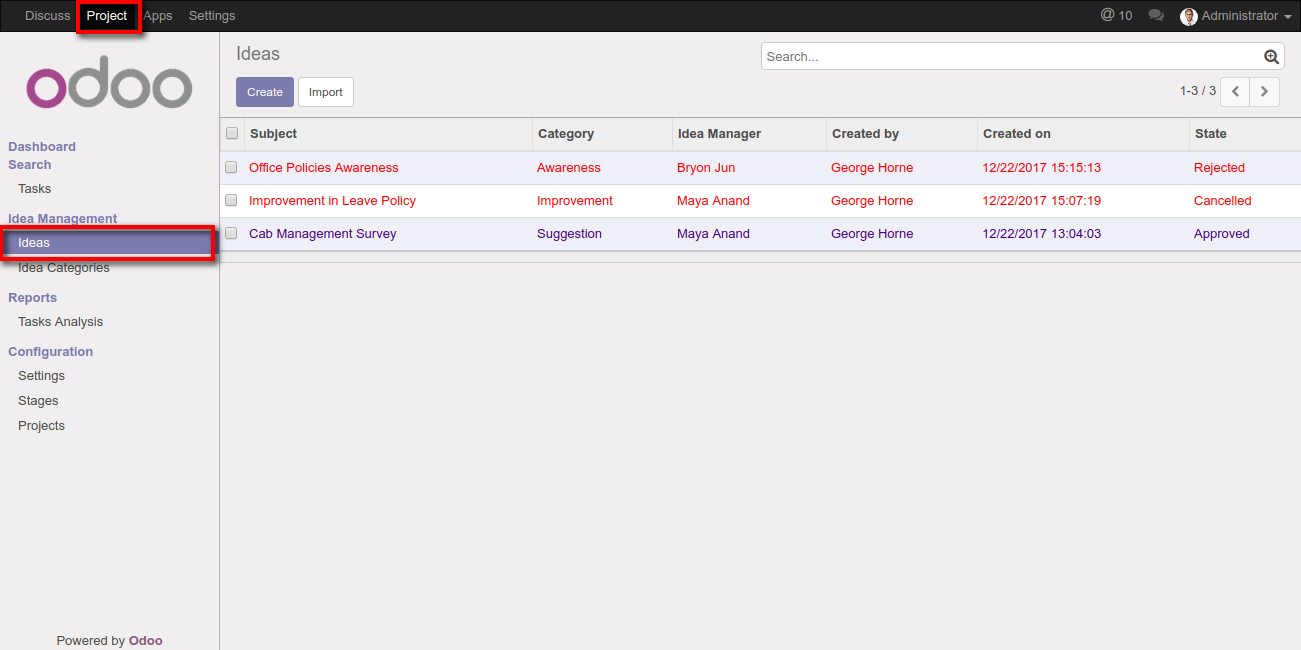Select Tasks in the sidebar
Screen dimensions: 1301x650
(x=35, y=189)
